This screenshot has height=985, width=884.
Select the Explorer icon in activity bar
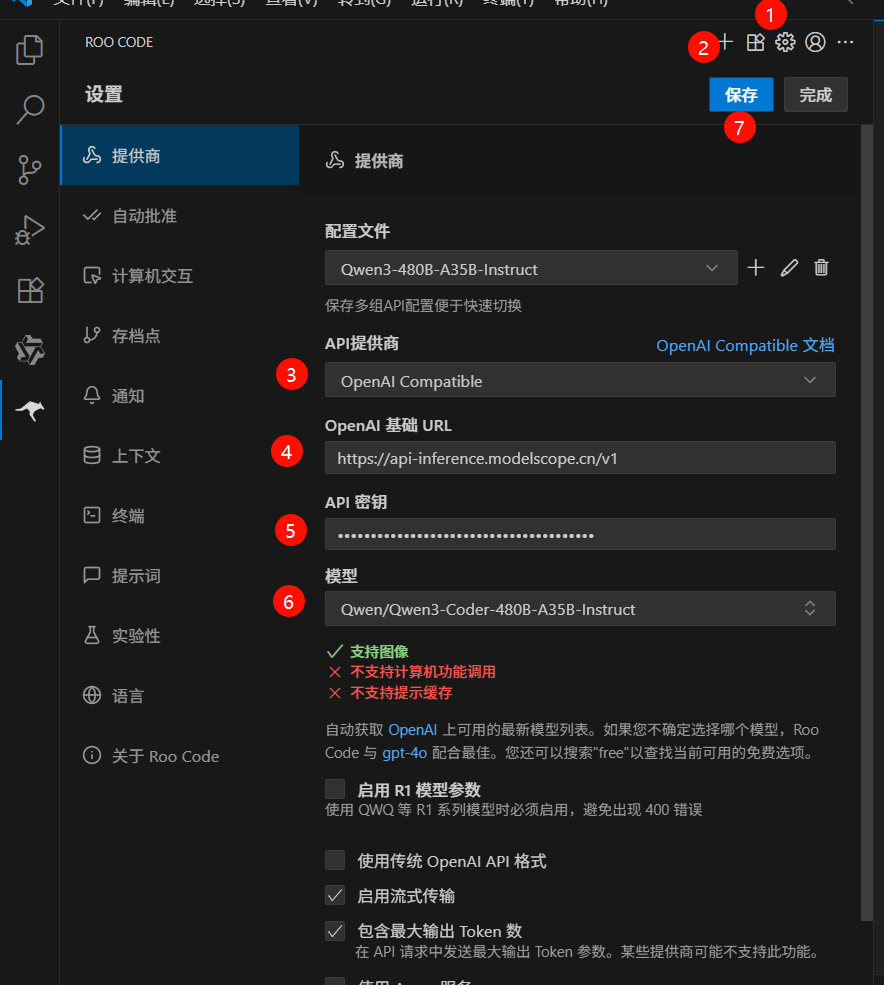29,49
